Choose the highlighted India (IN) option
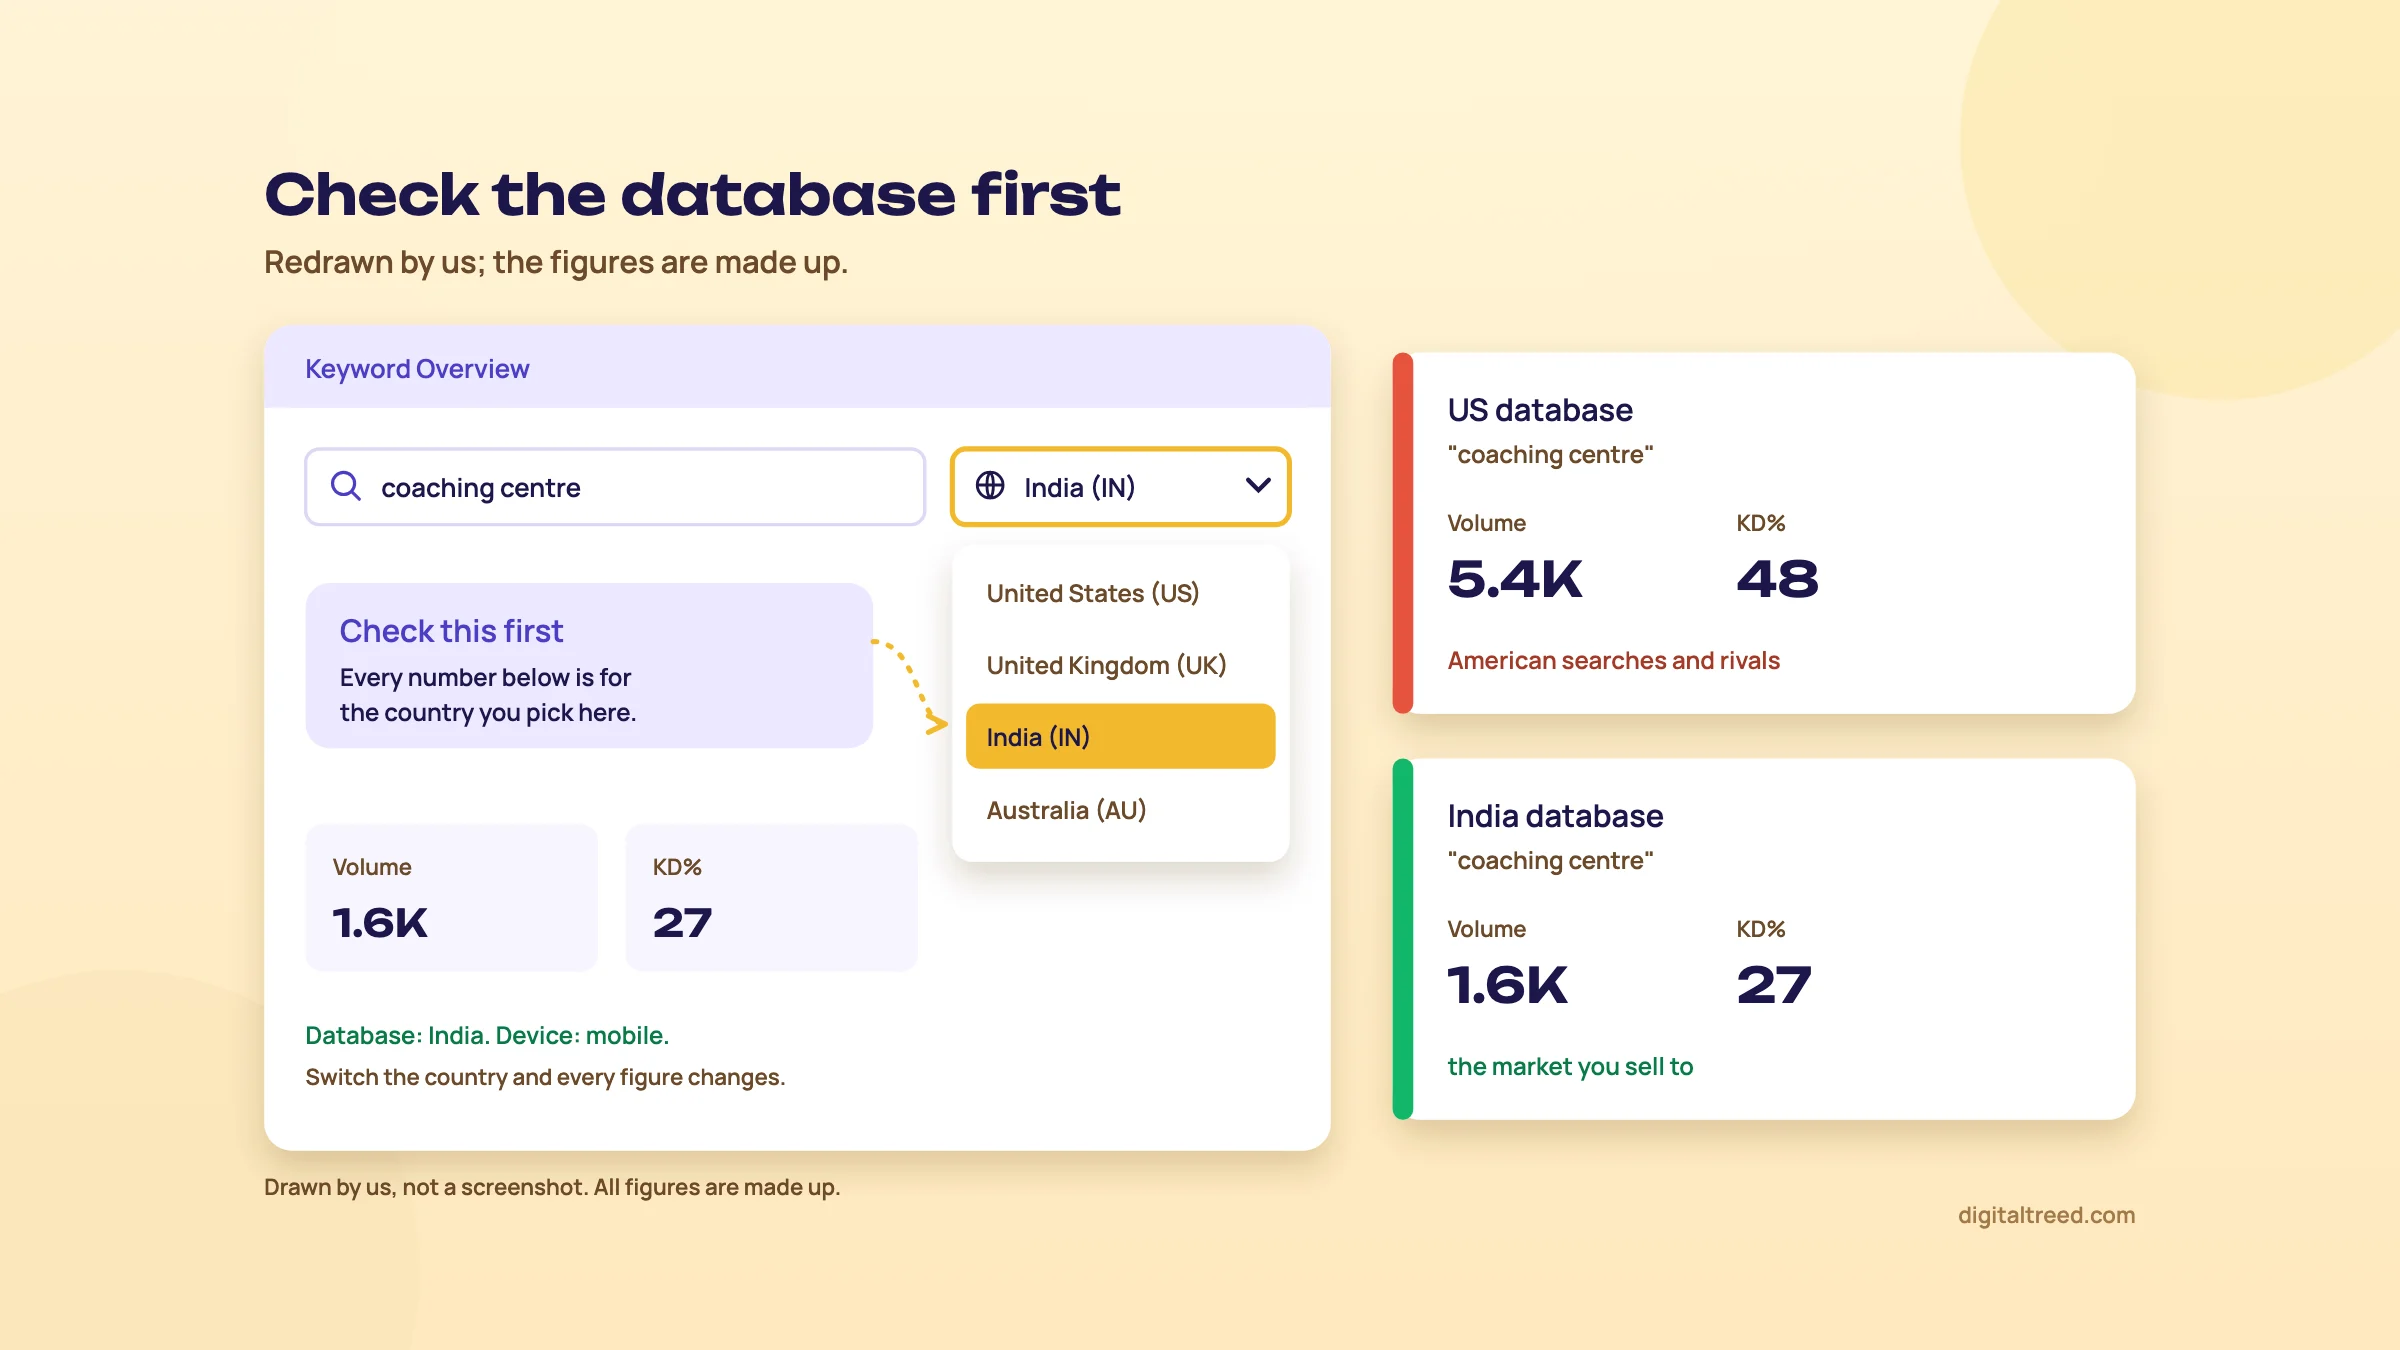The height and width of the screenshot is (1350, 2400). [x=1120, y=737]
